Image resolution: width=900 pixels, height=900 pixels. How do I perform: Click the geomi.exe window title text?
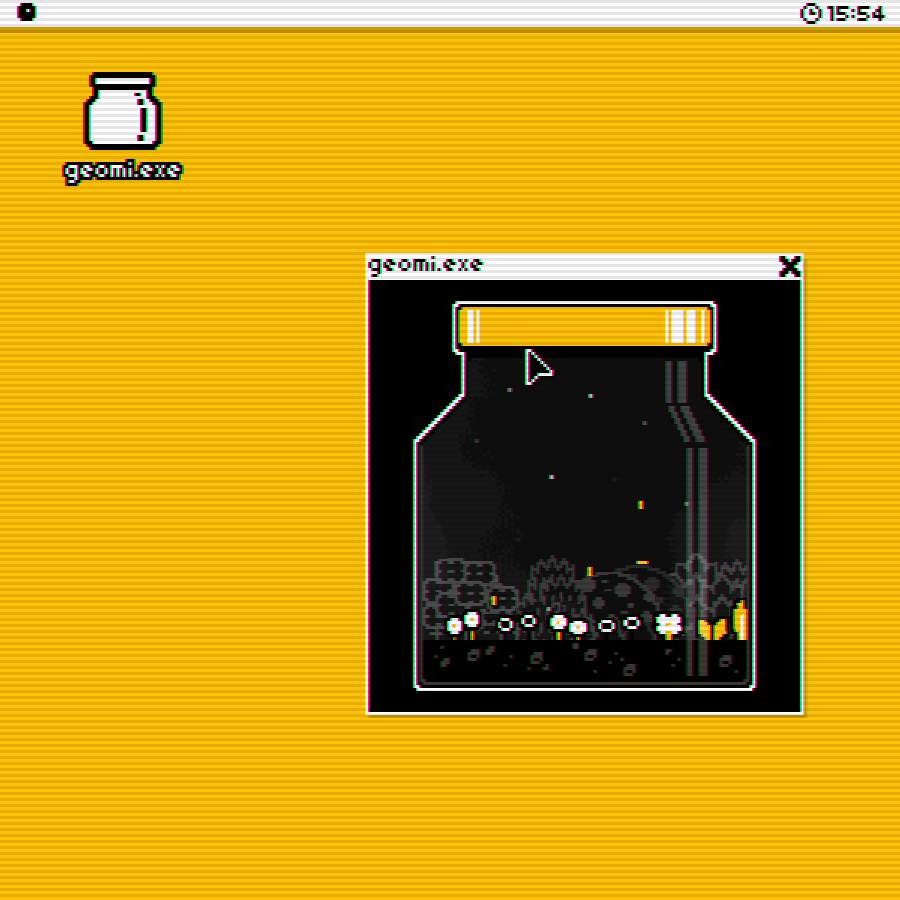(425, 265)
